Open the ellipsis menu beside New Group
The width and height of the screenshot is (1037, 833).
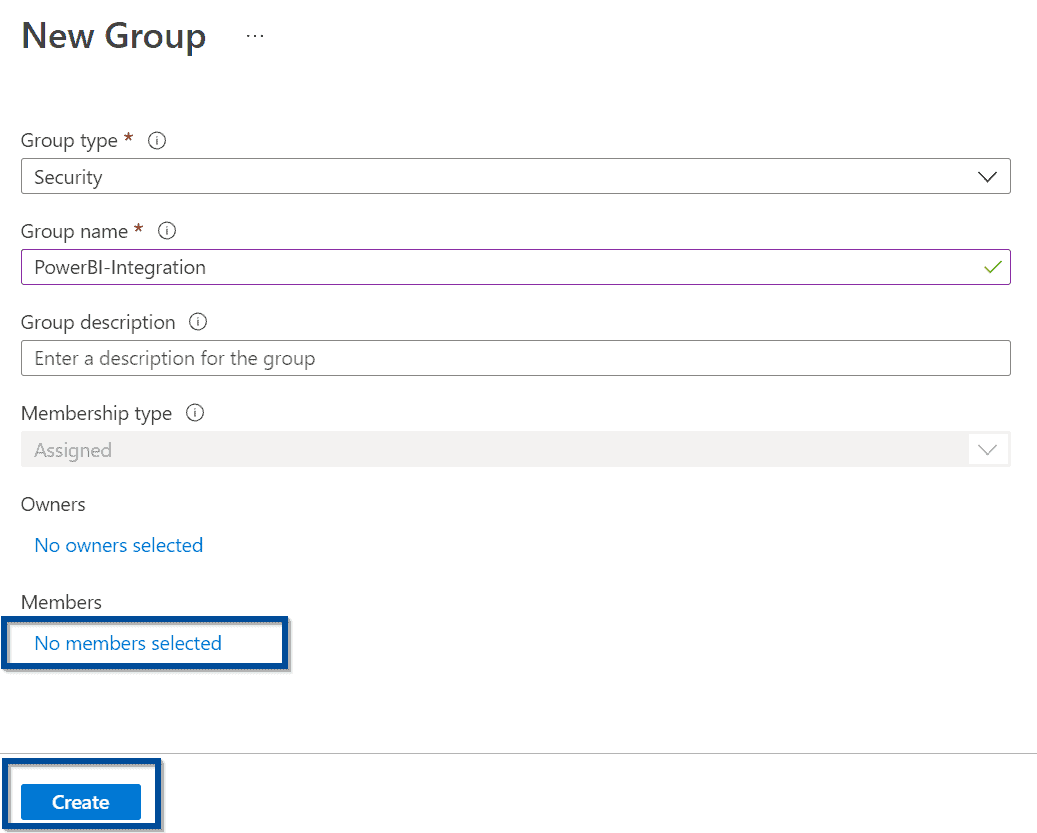[255, 36]
